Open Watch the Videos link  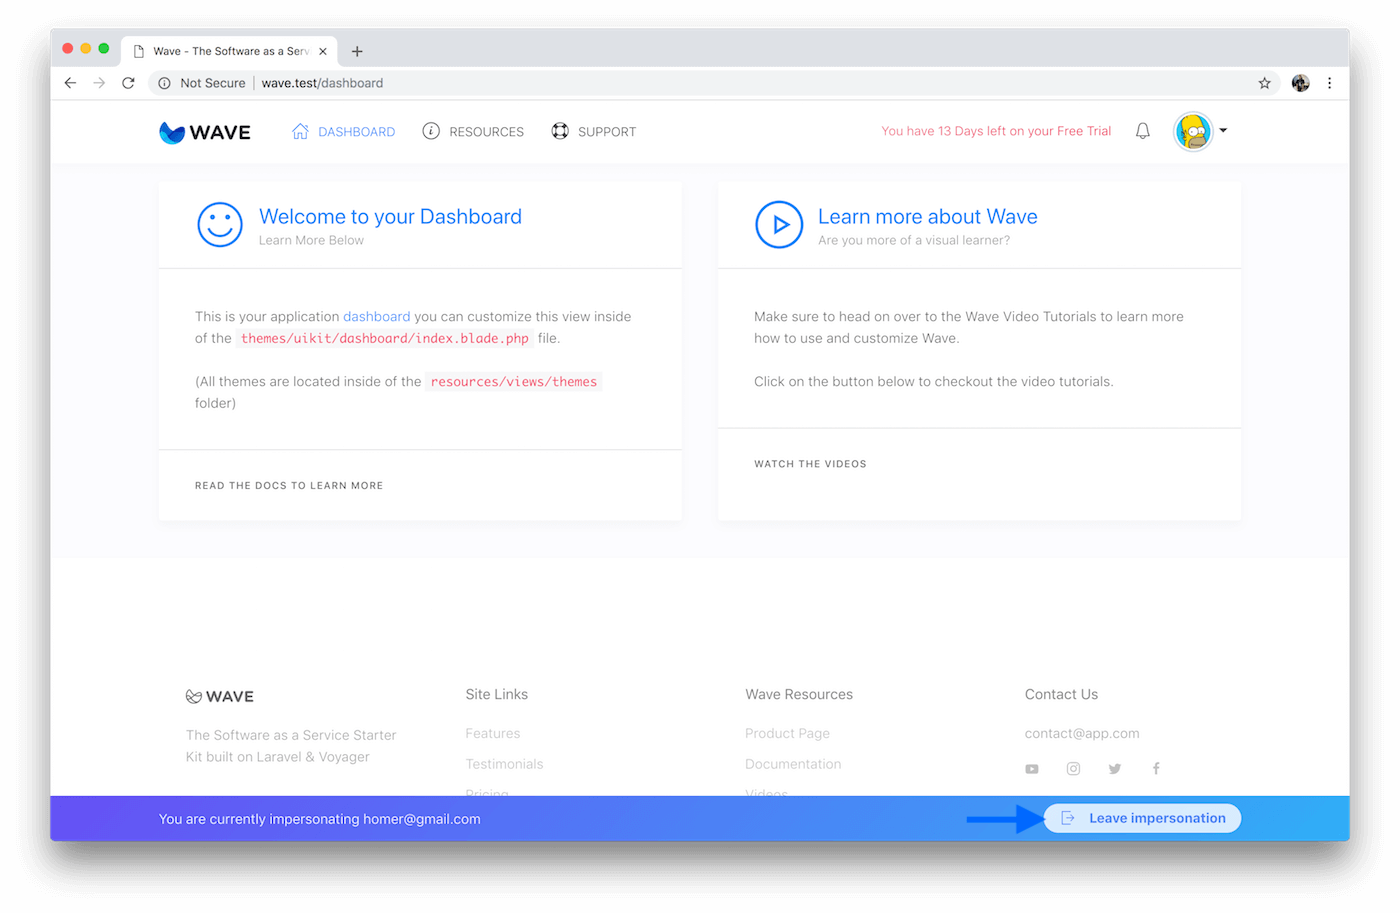click(x=810, y=464)
